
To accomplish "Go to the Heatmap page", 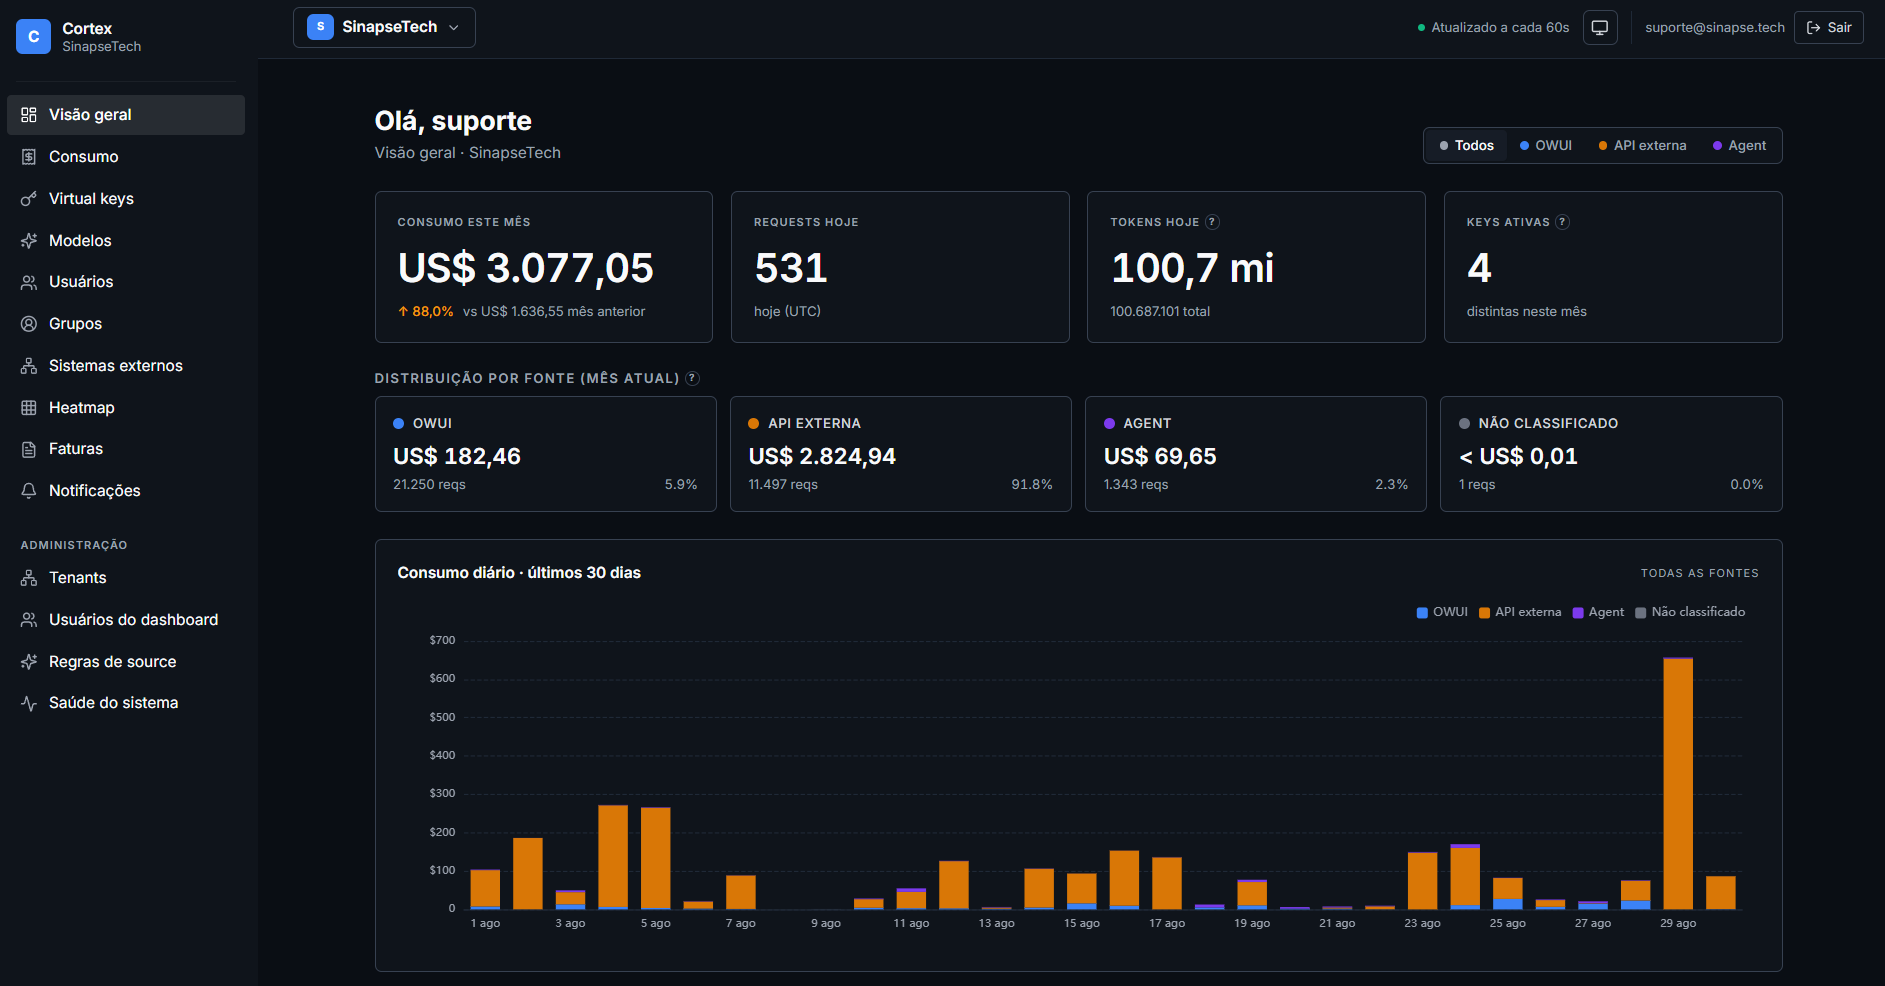I will click(126, 408).
